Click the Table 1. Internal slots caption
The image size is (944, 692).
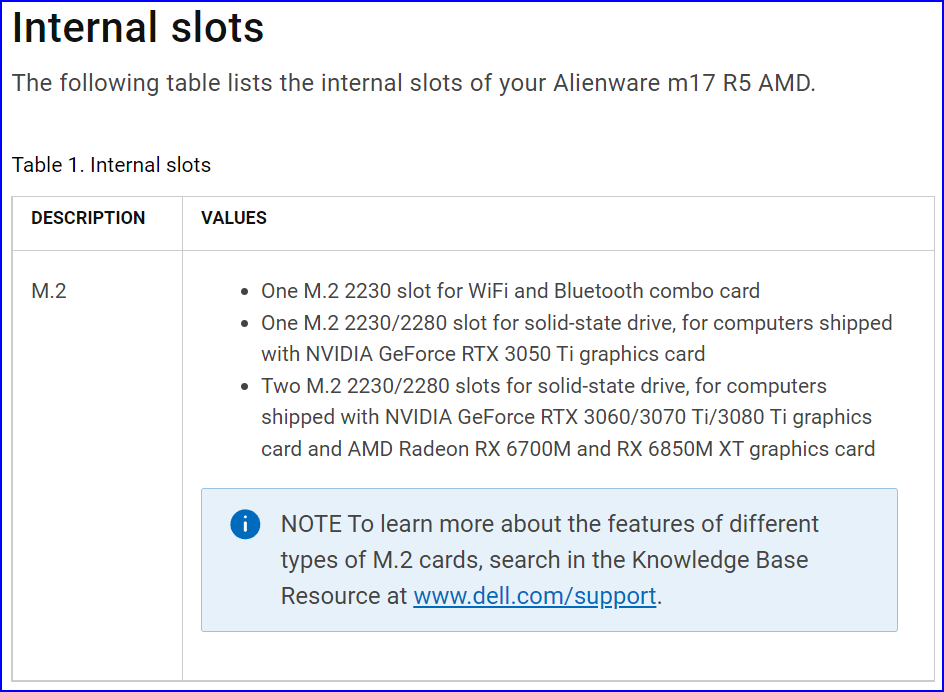pyautogui.click(x=111, y=165)
